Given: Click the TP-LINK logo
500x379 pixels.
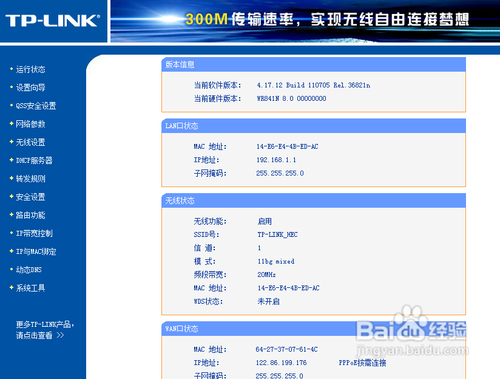Looking at the screenshot, I should click(x=52, y=21).
